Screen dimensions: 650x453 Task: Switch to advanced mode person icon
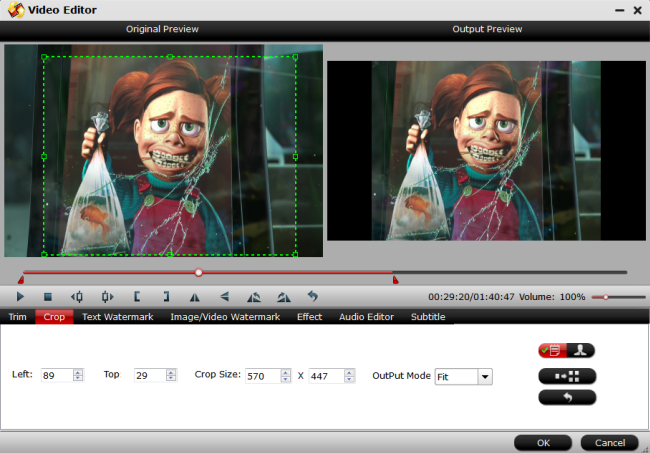click(x=580, y=351)
